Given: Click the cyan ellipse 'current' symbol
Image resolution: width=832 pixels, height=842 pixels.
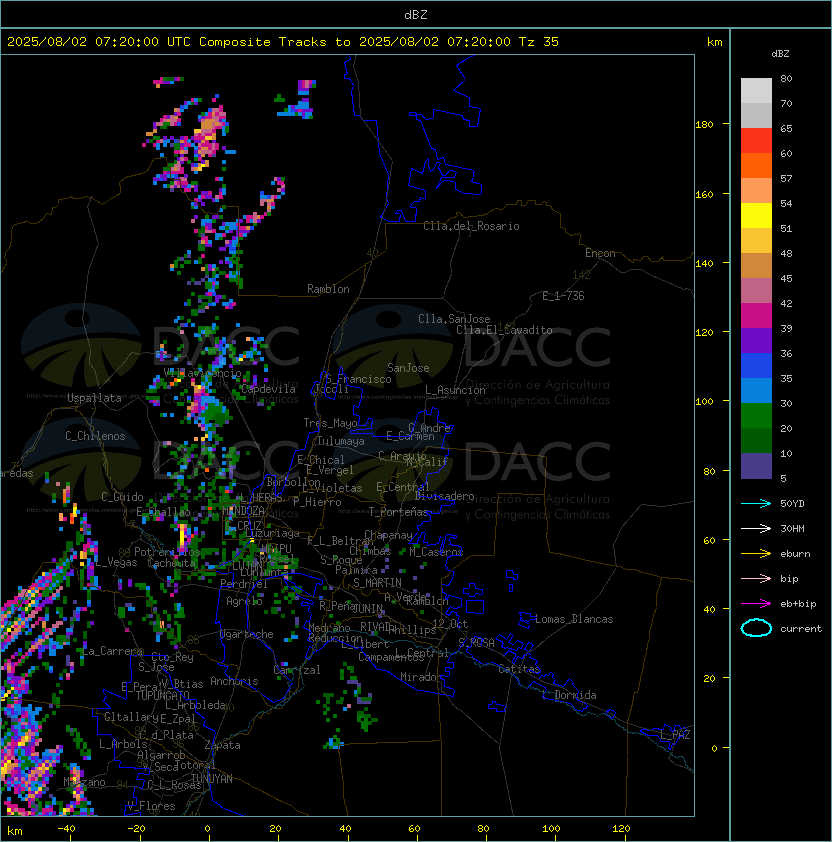Looking at the screenshot, I should pyautogui.click(x=756, y=628).
